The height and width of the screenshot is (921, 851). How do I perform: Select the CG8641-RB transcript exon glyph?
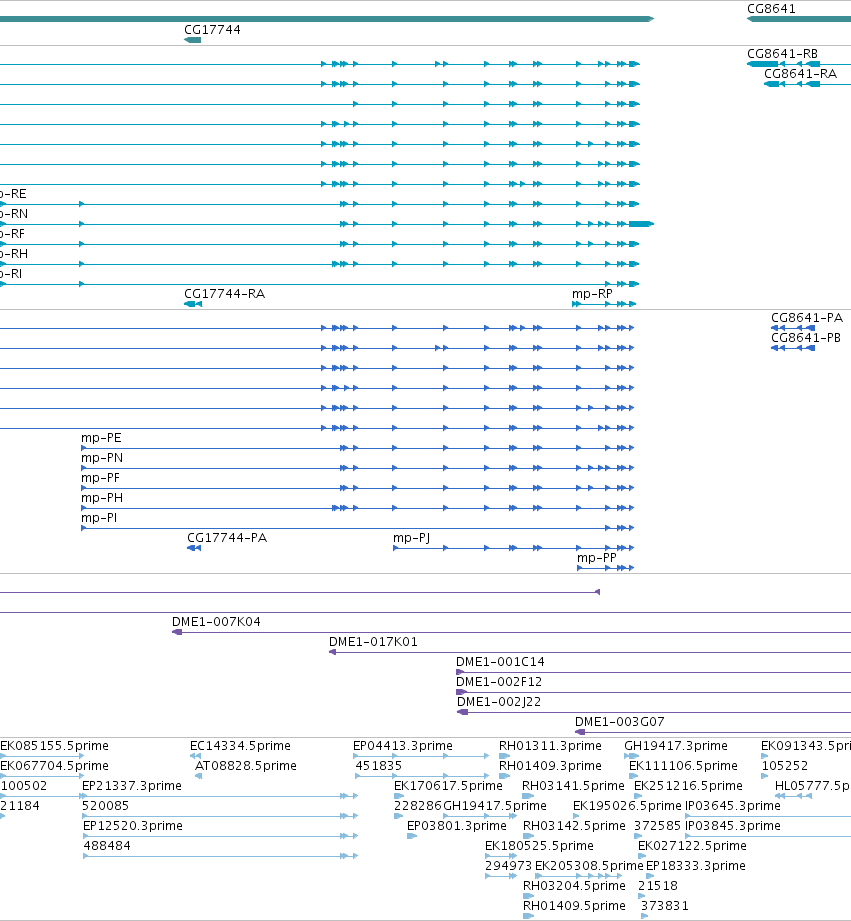762,63
